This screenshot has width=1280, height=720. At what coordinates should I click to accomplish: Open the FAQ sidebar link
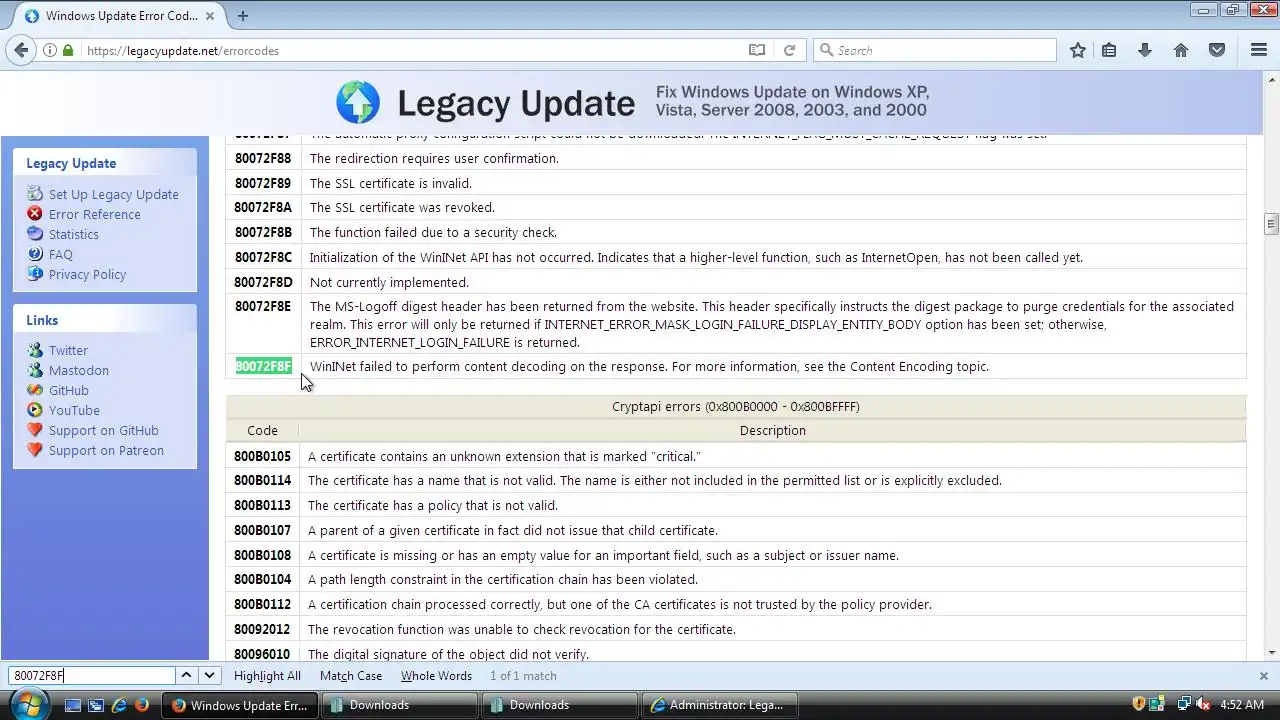coord(60,254)
